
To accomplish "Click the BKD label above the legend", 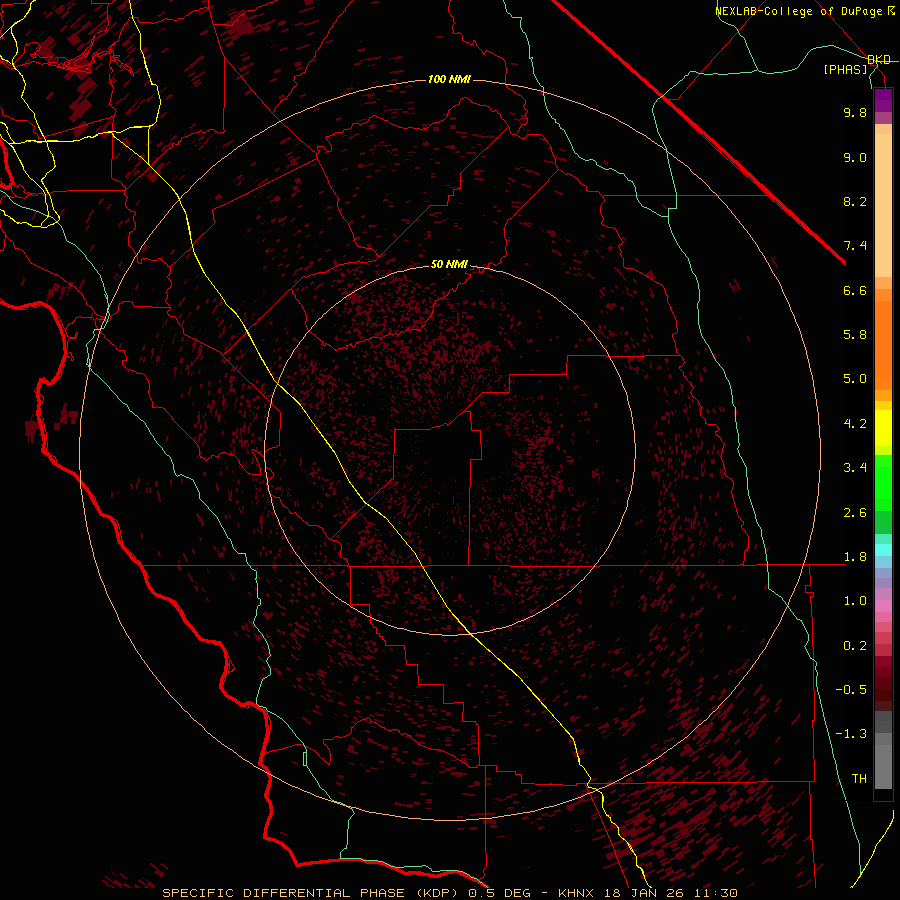I will pos(878,60).
